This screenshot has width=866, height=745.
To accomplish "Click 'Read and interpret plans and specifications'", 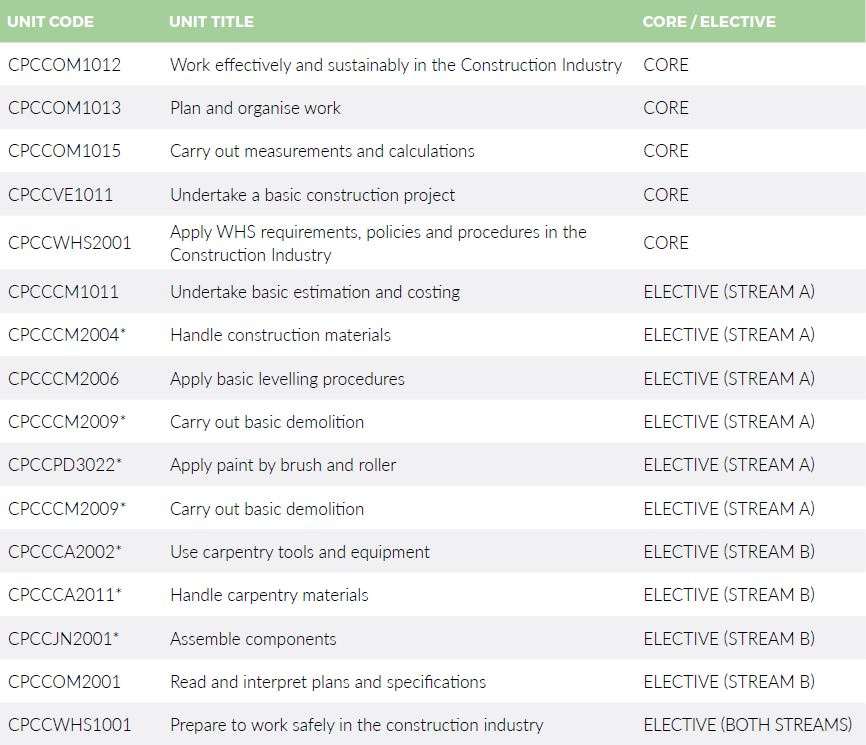I will pyautogui.click(x=328, y=682).
